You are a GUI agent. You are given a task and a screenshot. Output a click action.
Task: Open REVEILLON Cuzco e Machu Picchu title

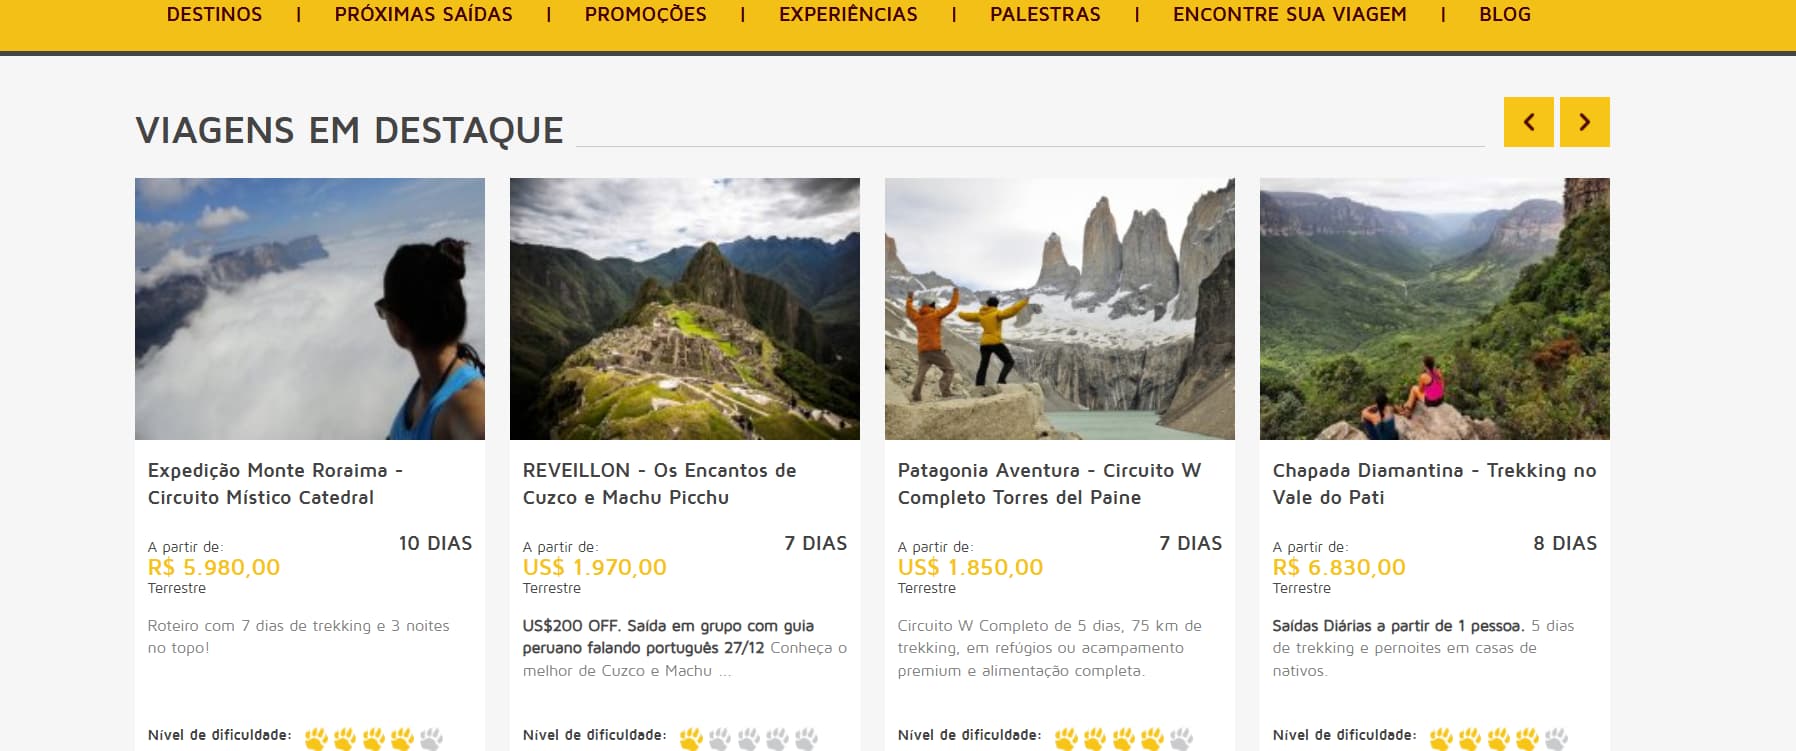pyautogui.click(x=659, y=484)
